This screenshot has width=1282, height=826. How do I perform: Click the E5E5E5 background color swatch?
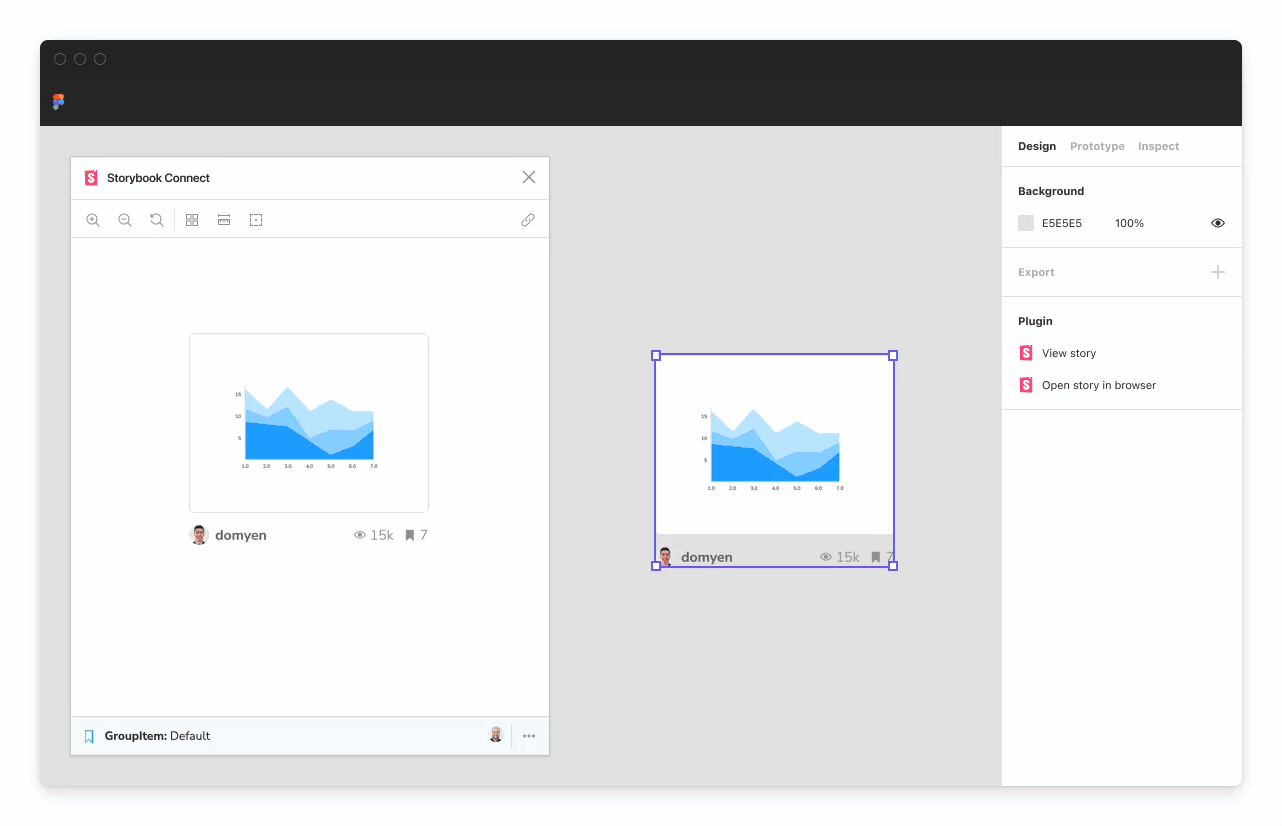(x=1025, y=223)
